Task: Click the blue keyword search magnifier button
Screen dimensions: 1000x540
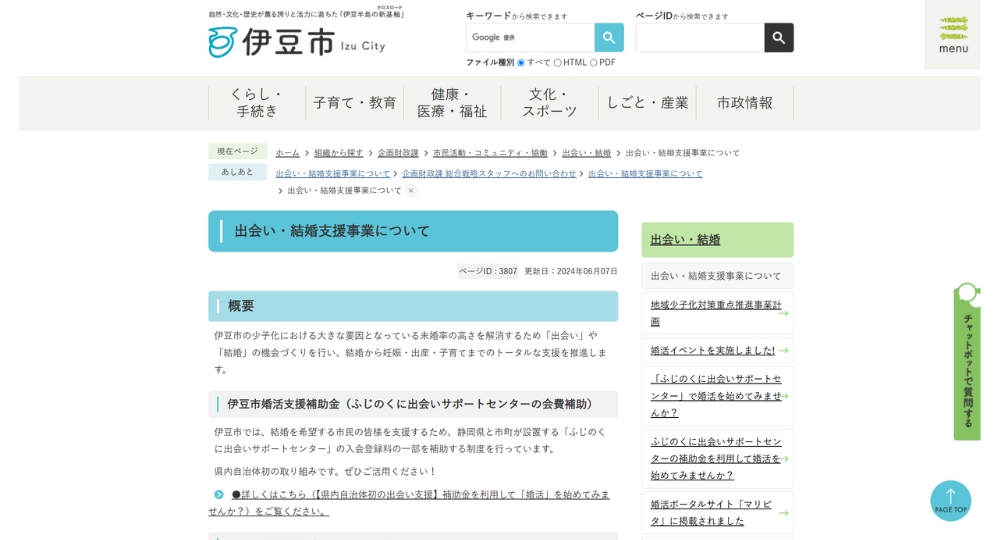Action: click(x=609, y=38)
